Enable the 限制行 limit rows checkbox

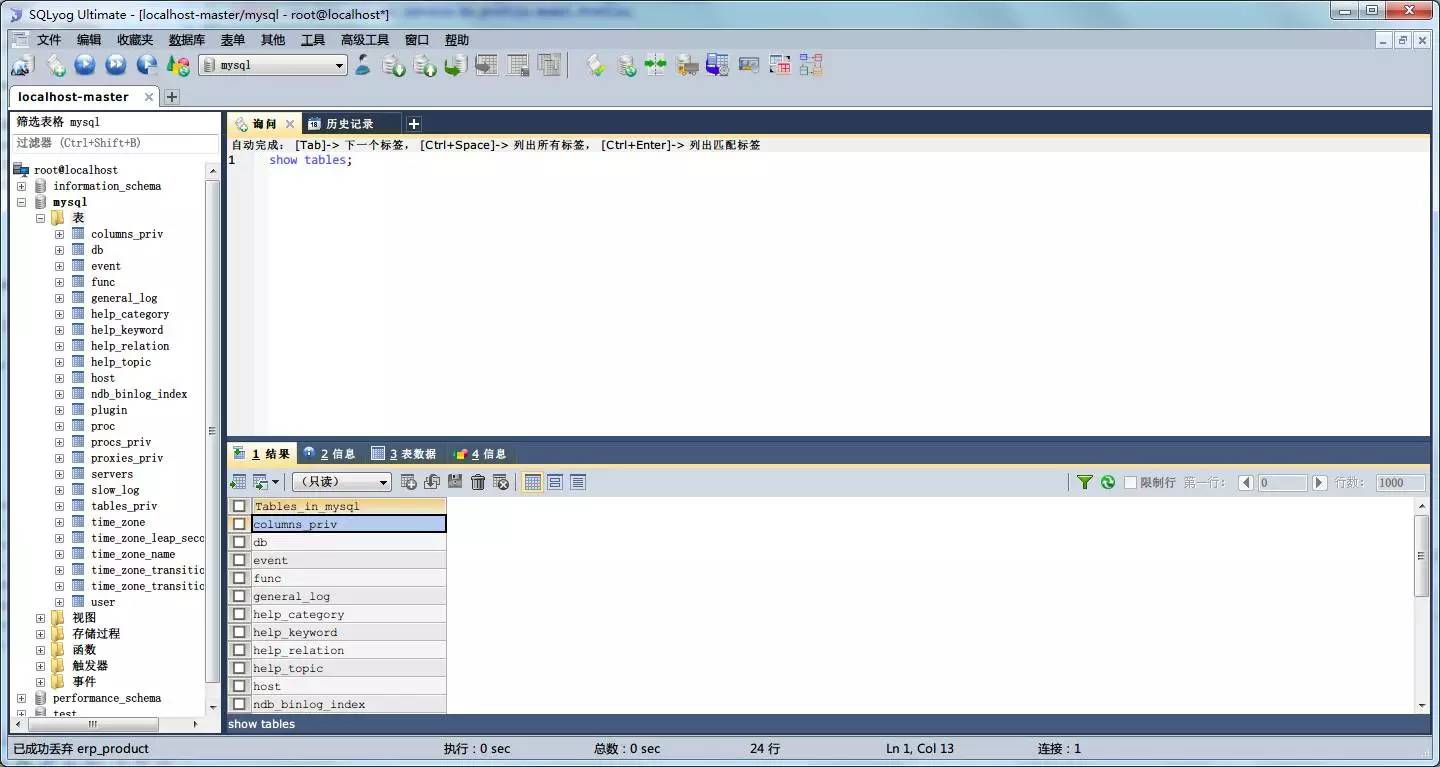pos(1130,482)
